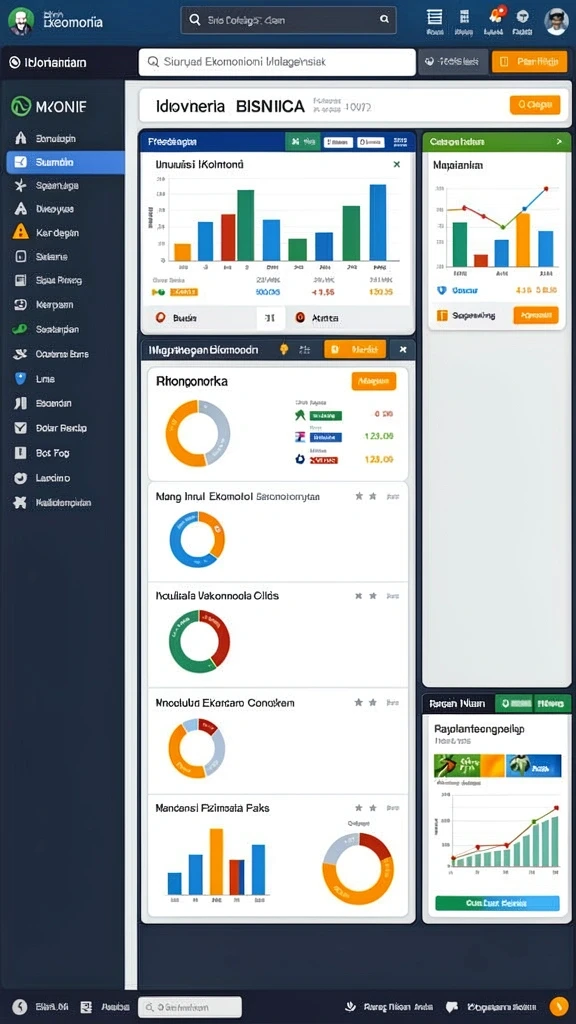Click the orange Magam button beside Rhongonorka
Viewport: 576px width, 1024px height.
pos(374,381)
